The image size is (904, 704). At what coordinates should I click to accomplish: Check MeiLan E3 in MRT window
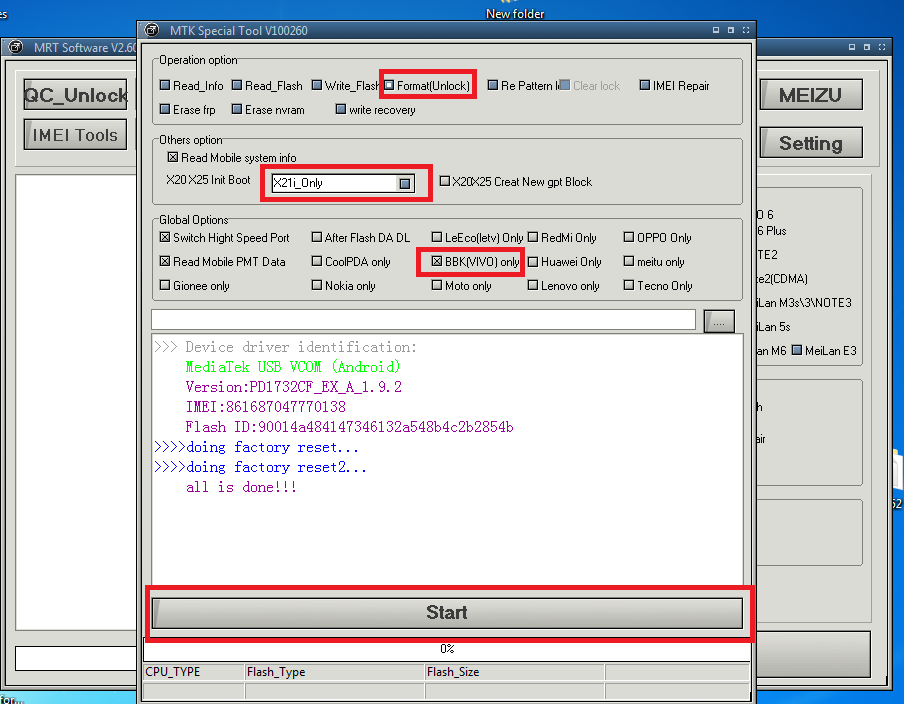(x=797, y=350)
